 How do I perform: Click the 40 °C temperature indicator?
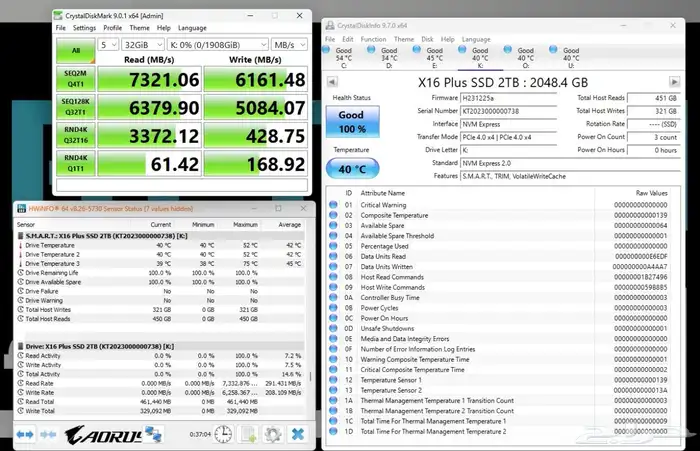pos(352,169)
